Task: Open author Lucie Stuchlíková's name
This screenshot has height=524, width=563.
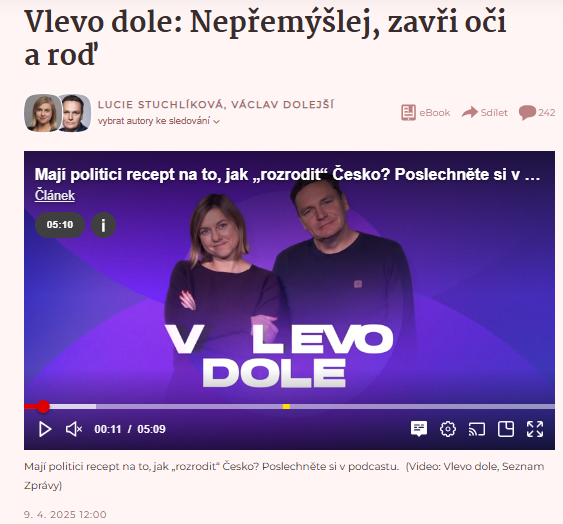Action: click(x=160, y=105)
